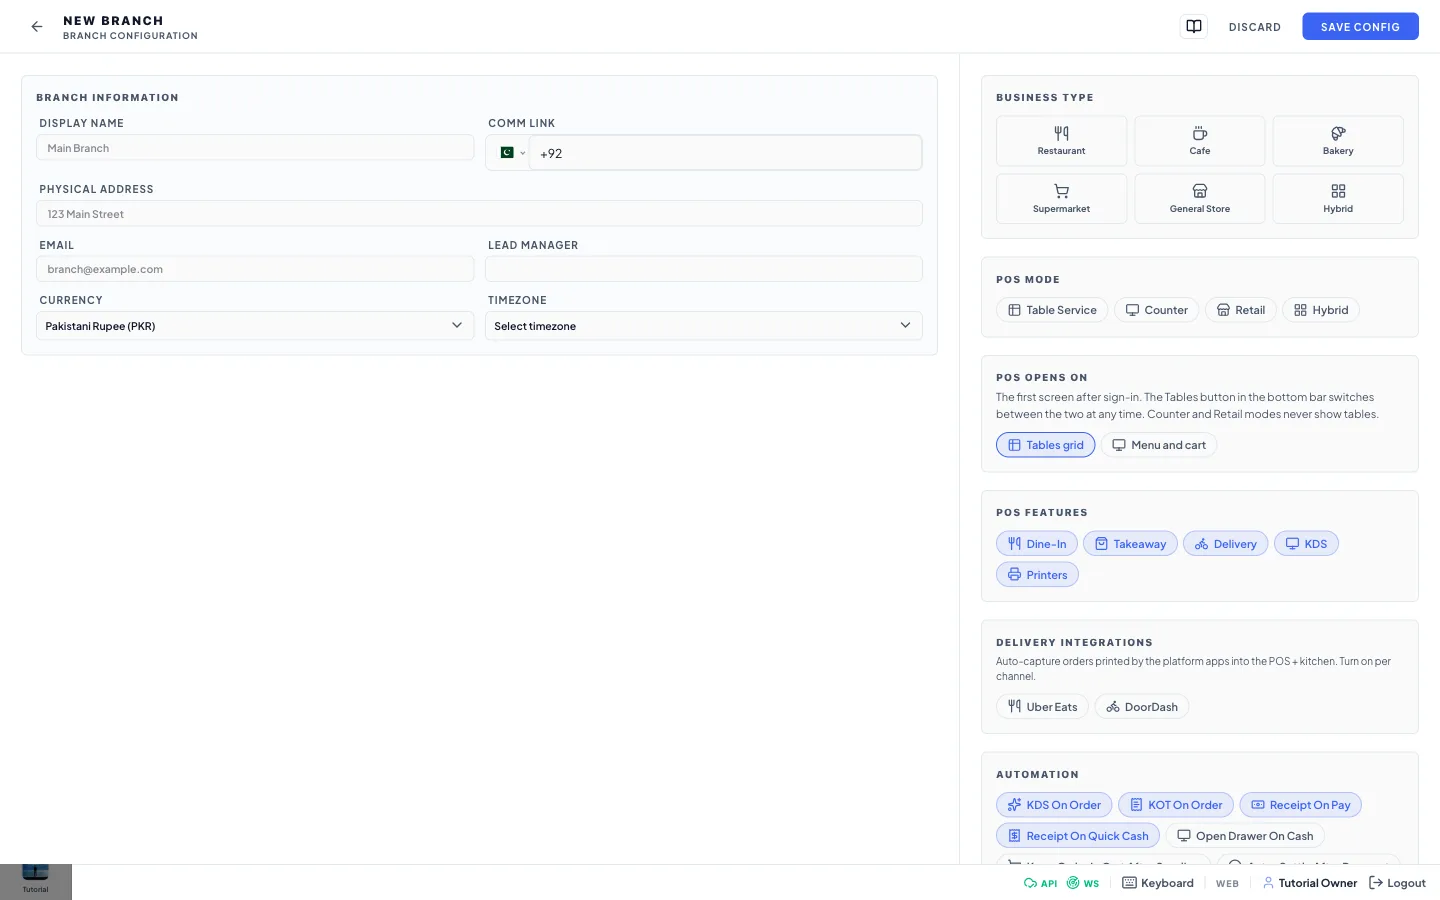Image resolution: width=1440 pixels, height=900 pixels.
Task: Select the Bakery business type
Action: [1338, 141]
